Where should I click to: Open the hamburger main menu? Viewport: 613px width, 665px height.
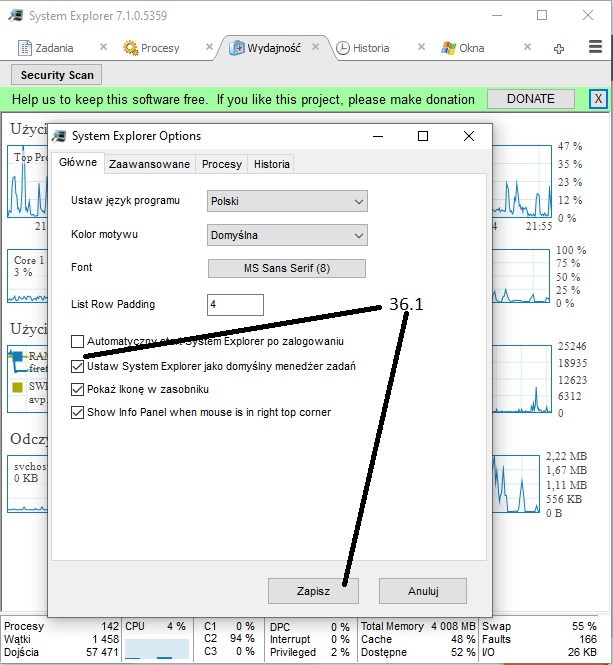click(x=595, y=47)
